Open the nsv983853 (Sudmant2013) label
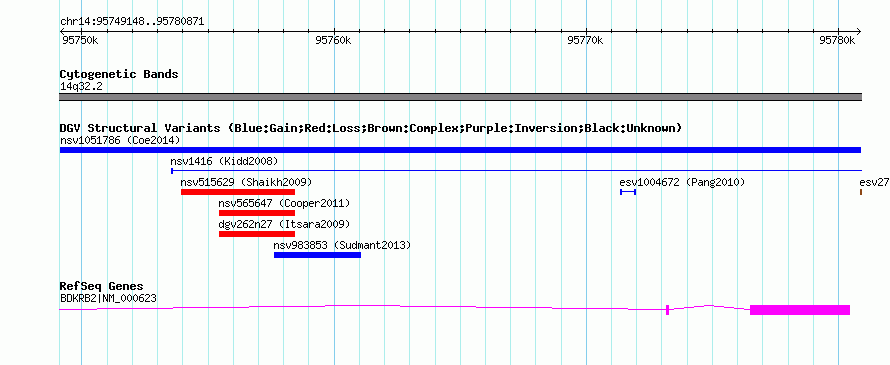890x365 pixels. (x=342, y=245)
